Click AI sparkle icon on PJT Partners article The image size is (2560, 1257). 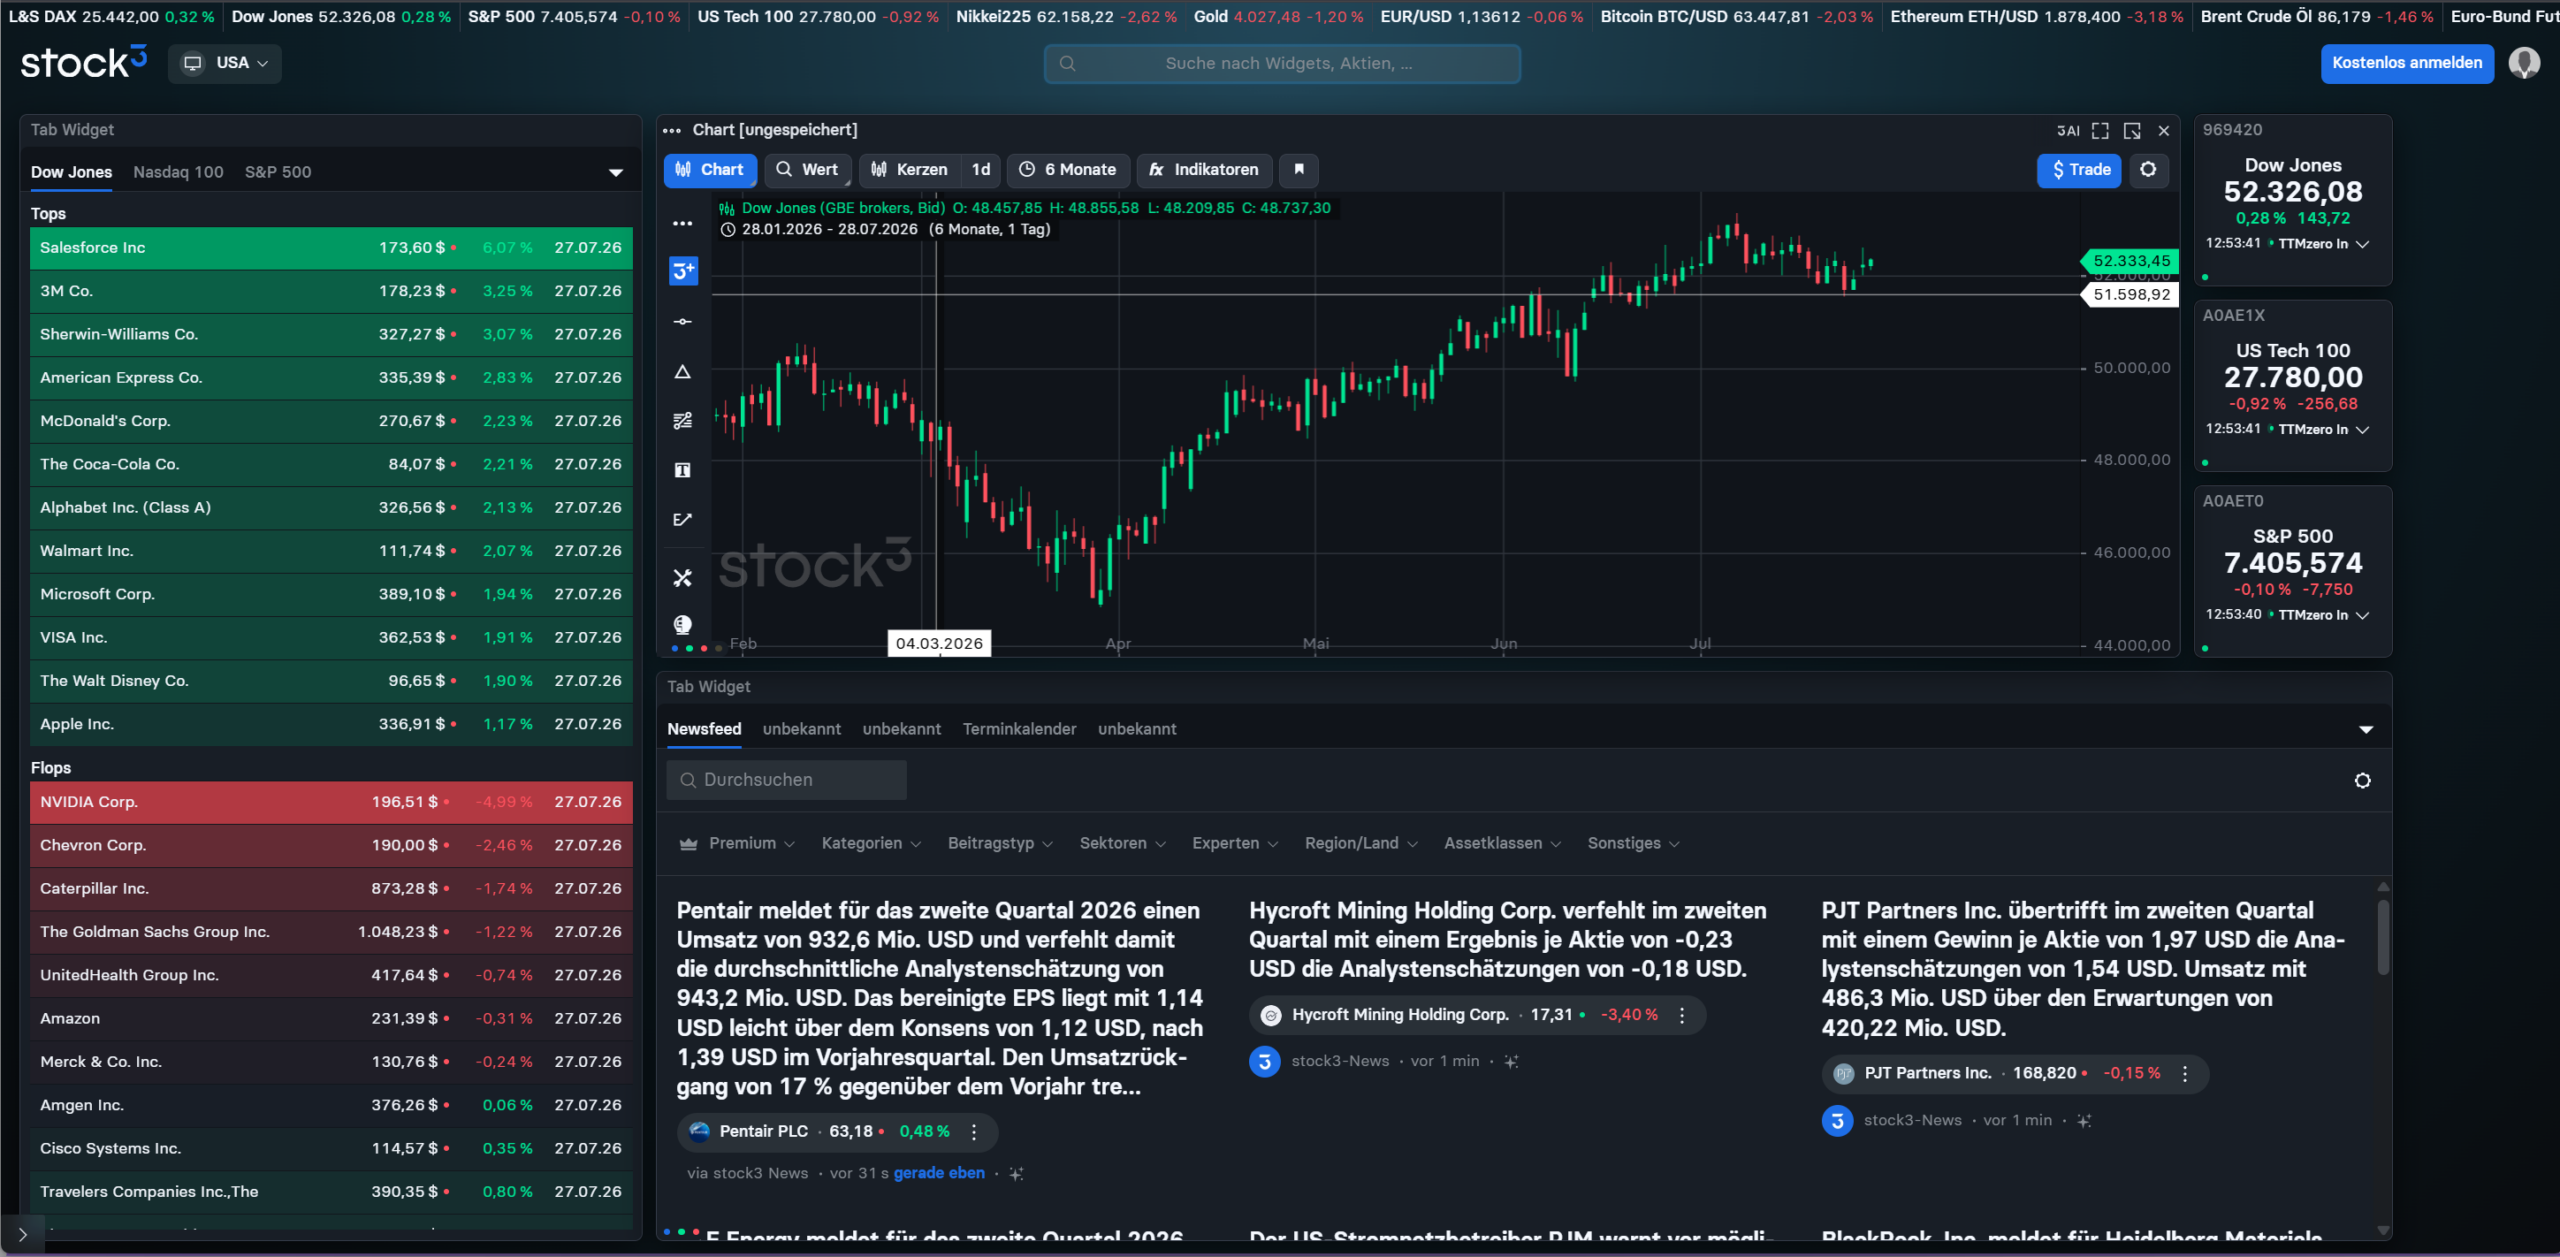click(2084, 1121)
